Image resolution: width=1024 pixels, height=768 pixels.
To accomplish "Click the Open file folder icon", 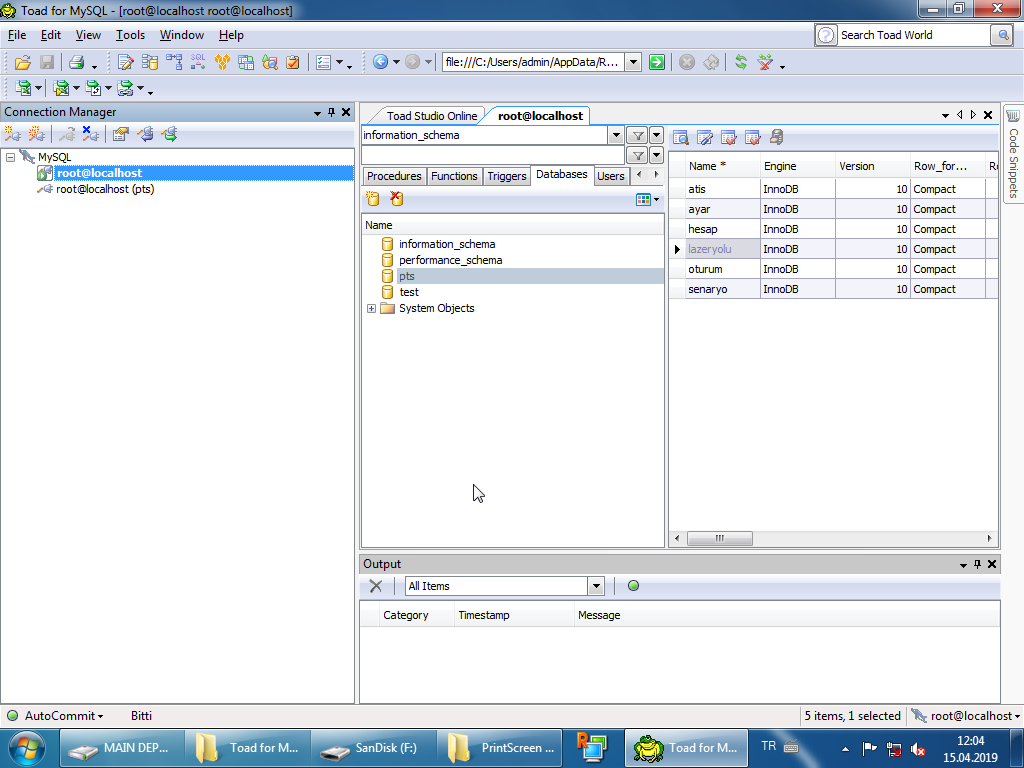I will (23, 62).
